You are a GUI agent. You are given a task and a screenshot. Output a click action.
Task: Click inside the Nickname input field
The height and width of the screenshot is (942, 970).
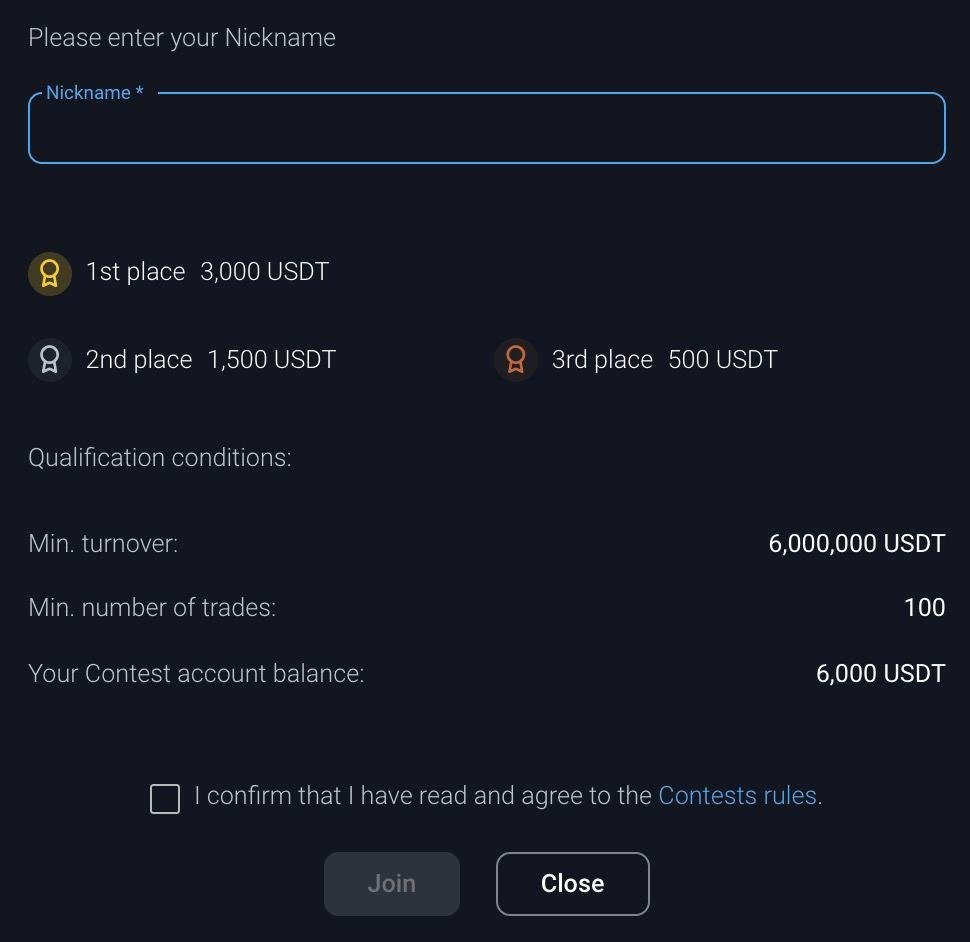(x=487, y=128)
